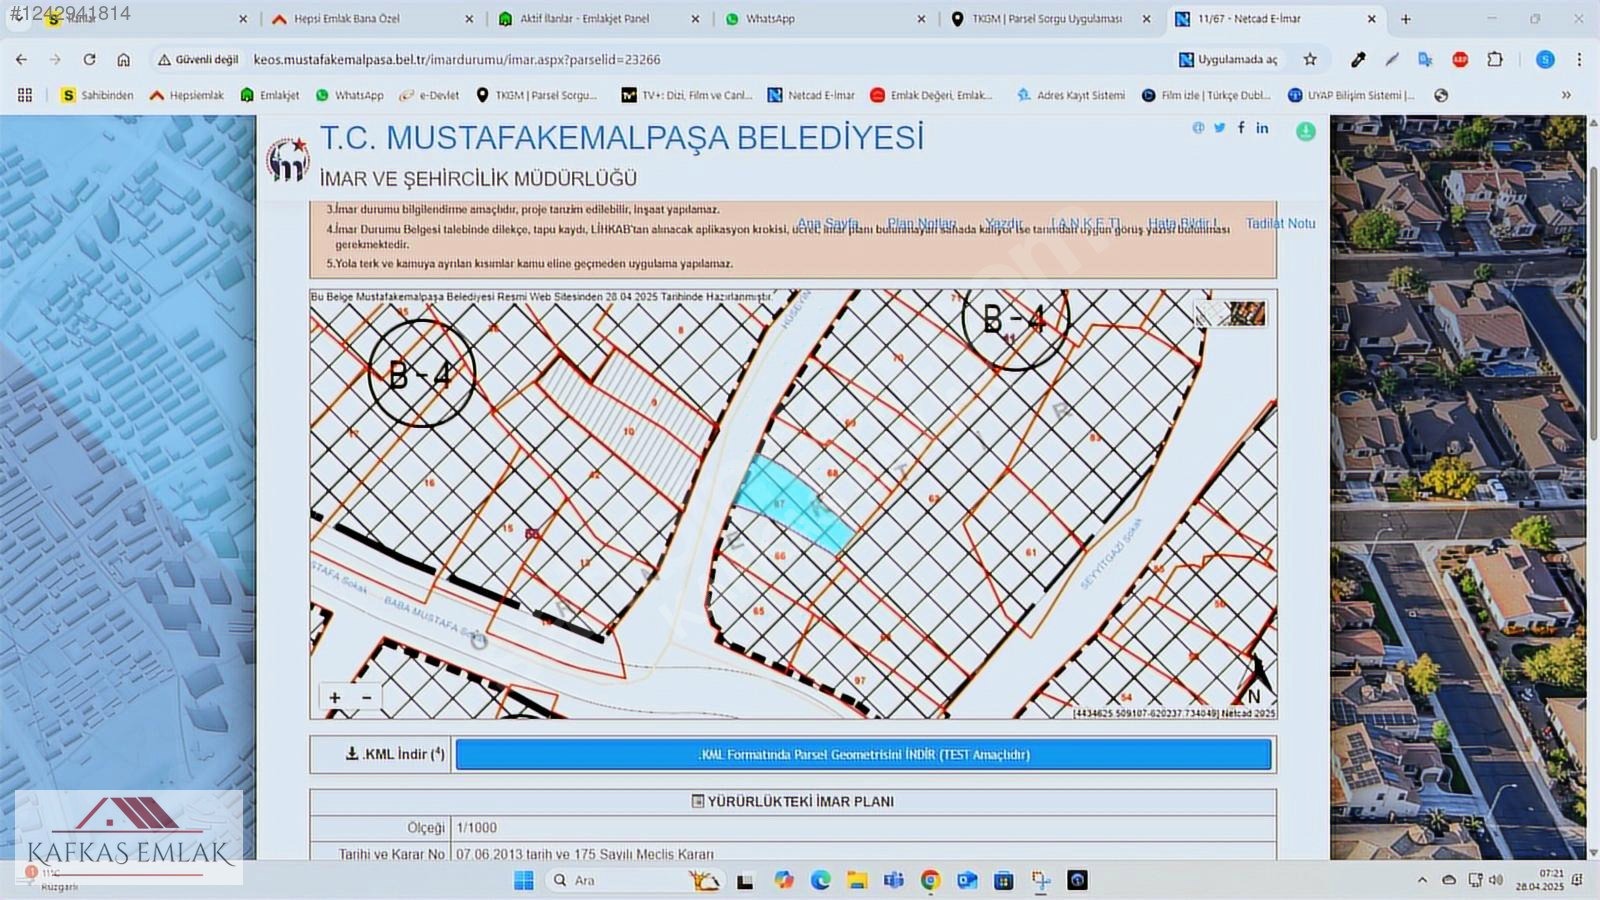
Task: Open the Sahibinden bookmark
Action: point(97,95)
